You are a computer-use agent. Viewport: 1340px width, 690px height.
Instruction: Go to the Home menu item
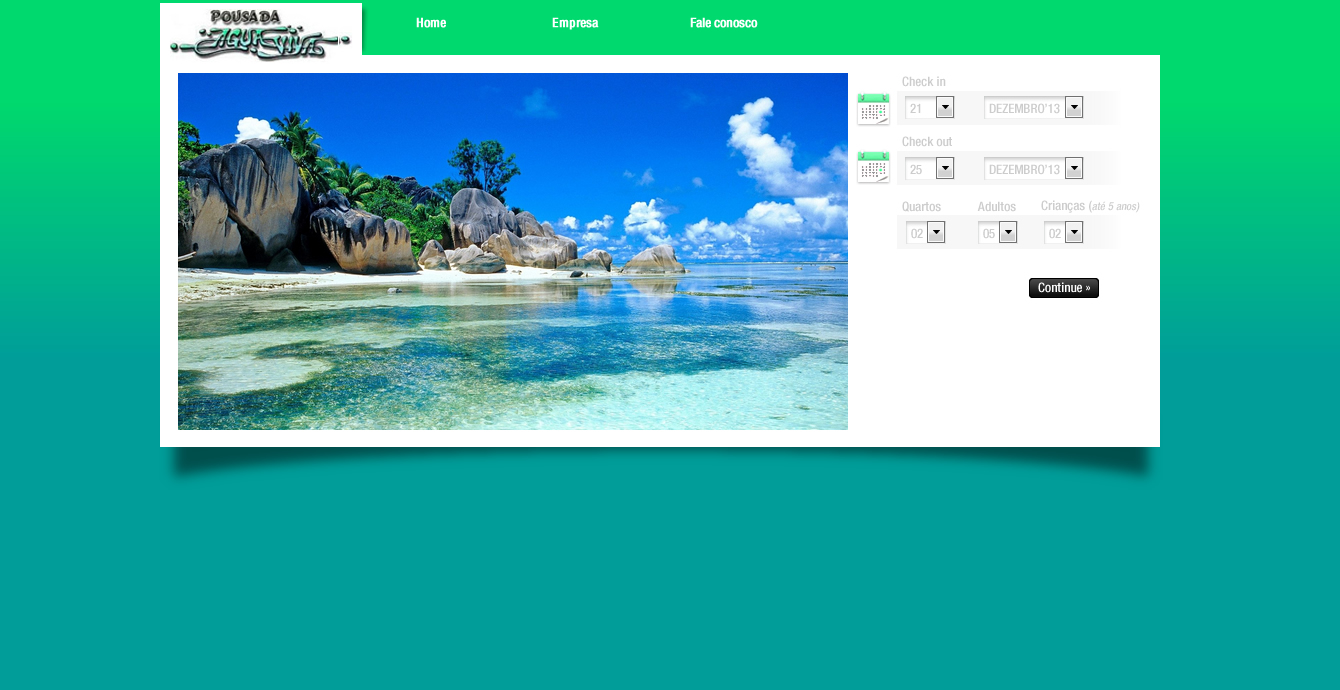pos(431,23)
